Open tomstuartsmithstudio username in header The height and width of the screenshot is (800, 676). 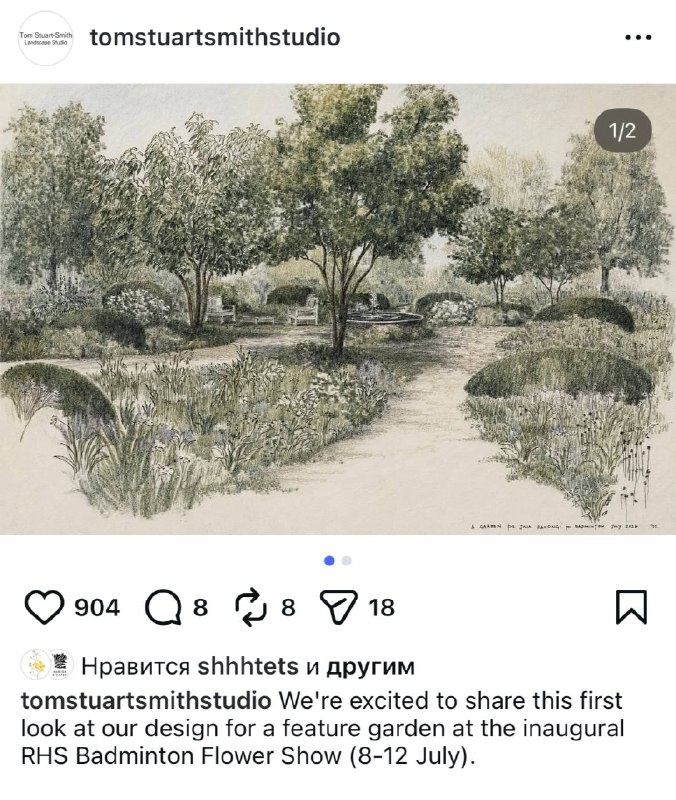[x=215, y=37]
